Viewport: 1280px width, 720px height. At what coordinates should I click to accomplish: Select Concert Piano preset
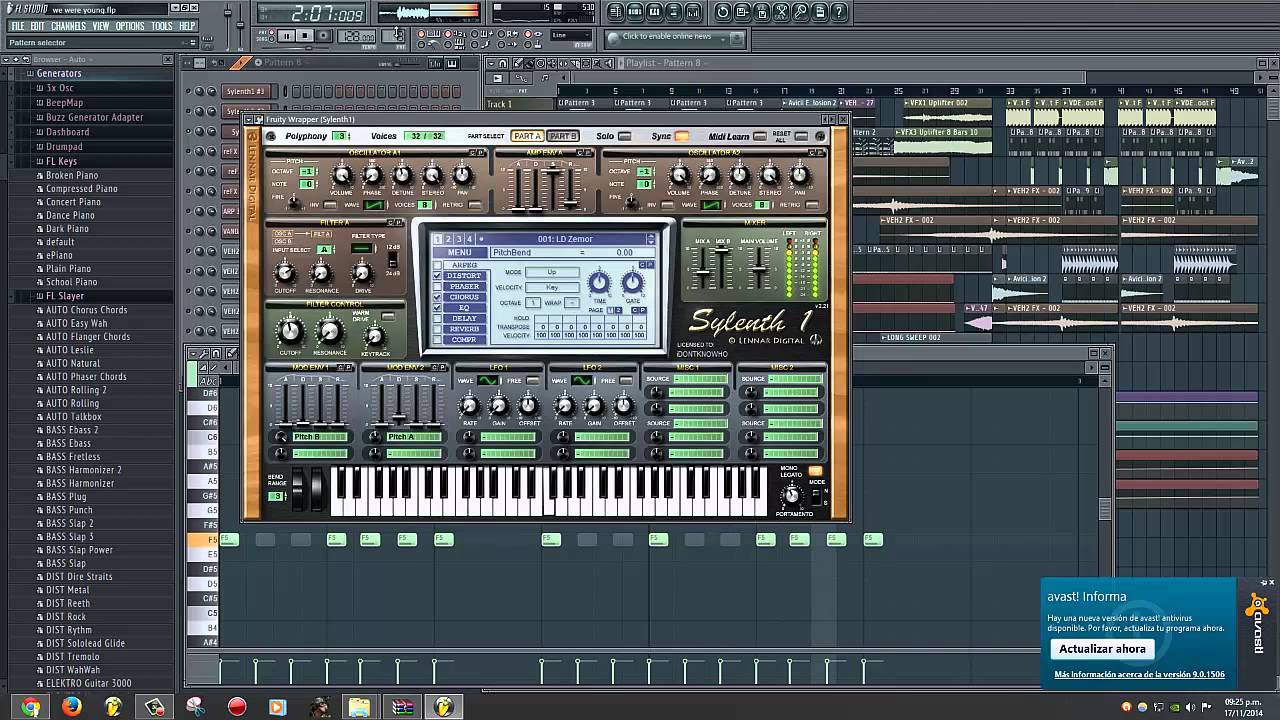point(73,202)
